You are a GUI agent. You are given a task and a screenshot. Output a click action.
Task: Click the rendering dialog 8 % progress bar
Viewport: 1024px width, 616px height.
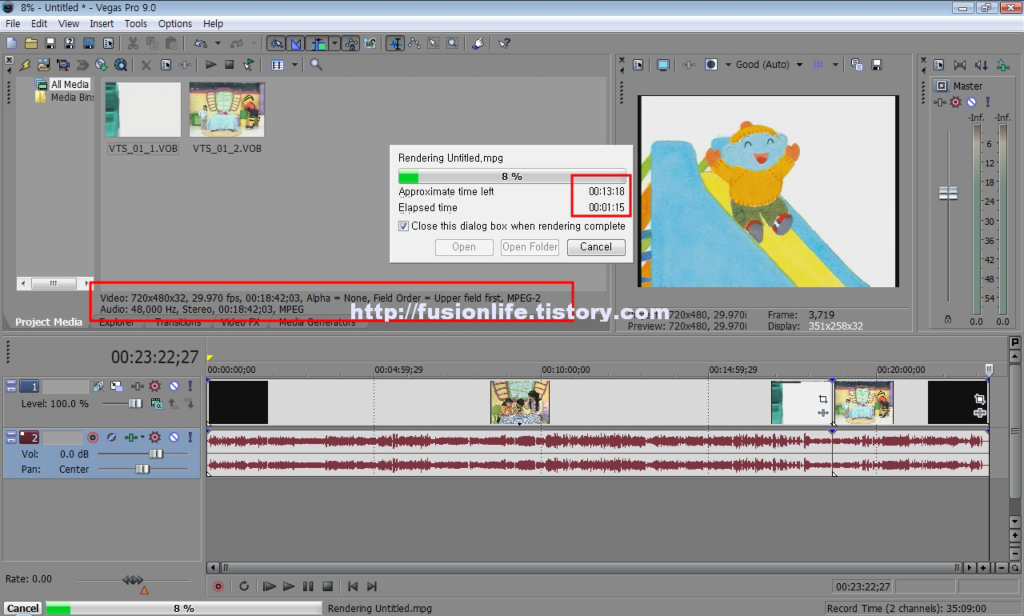point(512,176)
